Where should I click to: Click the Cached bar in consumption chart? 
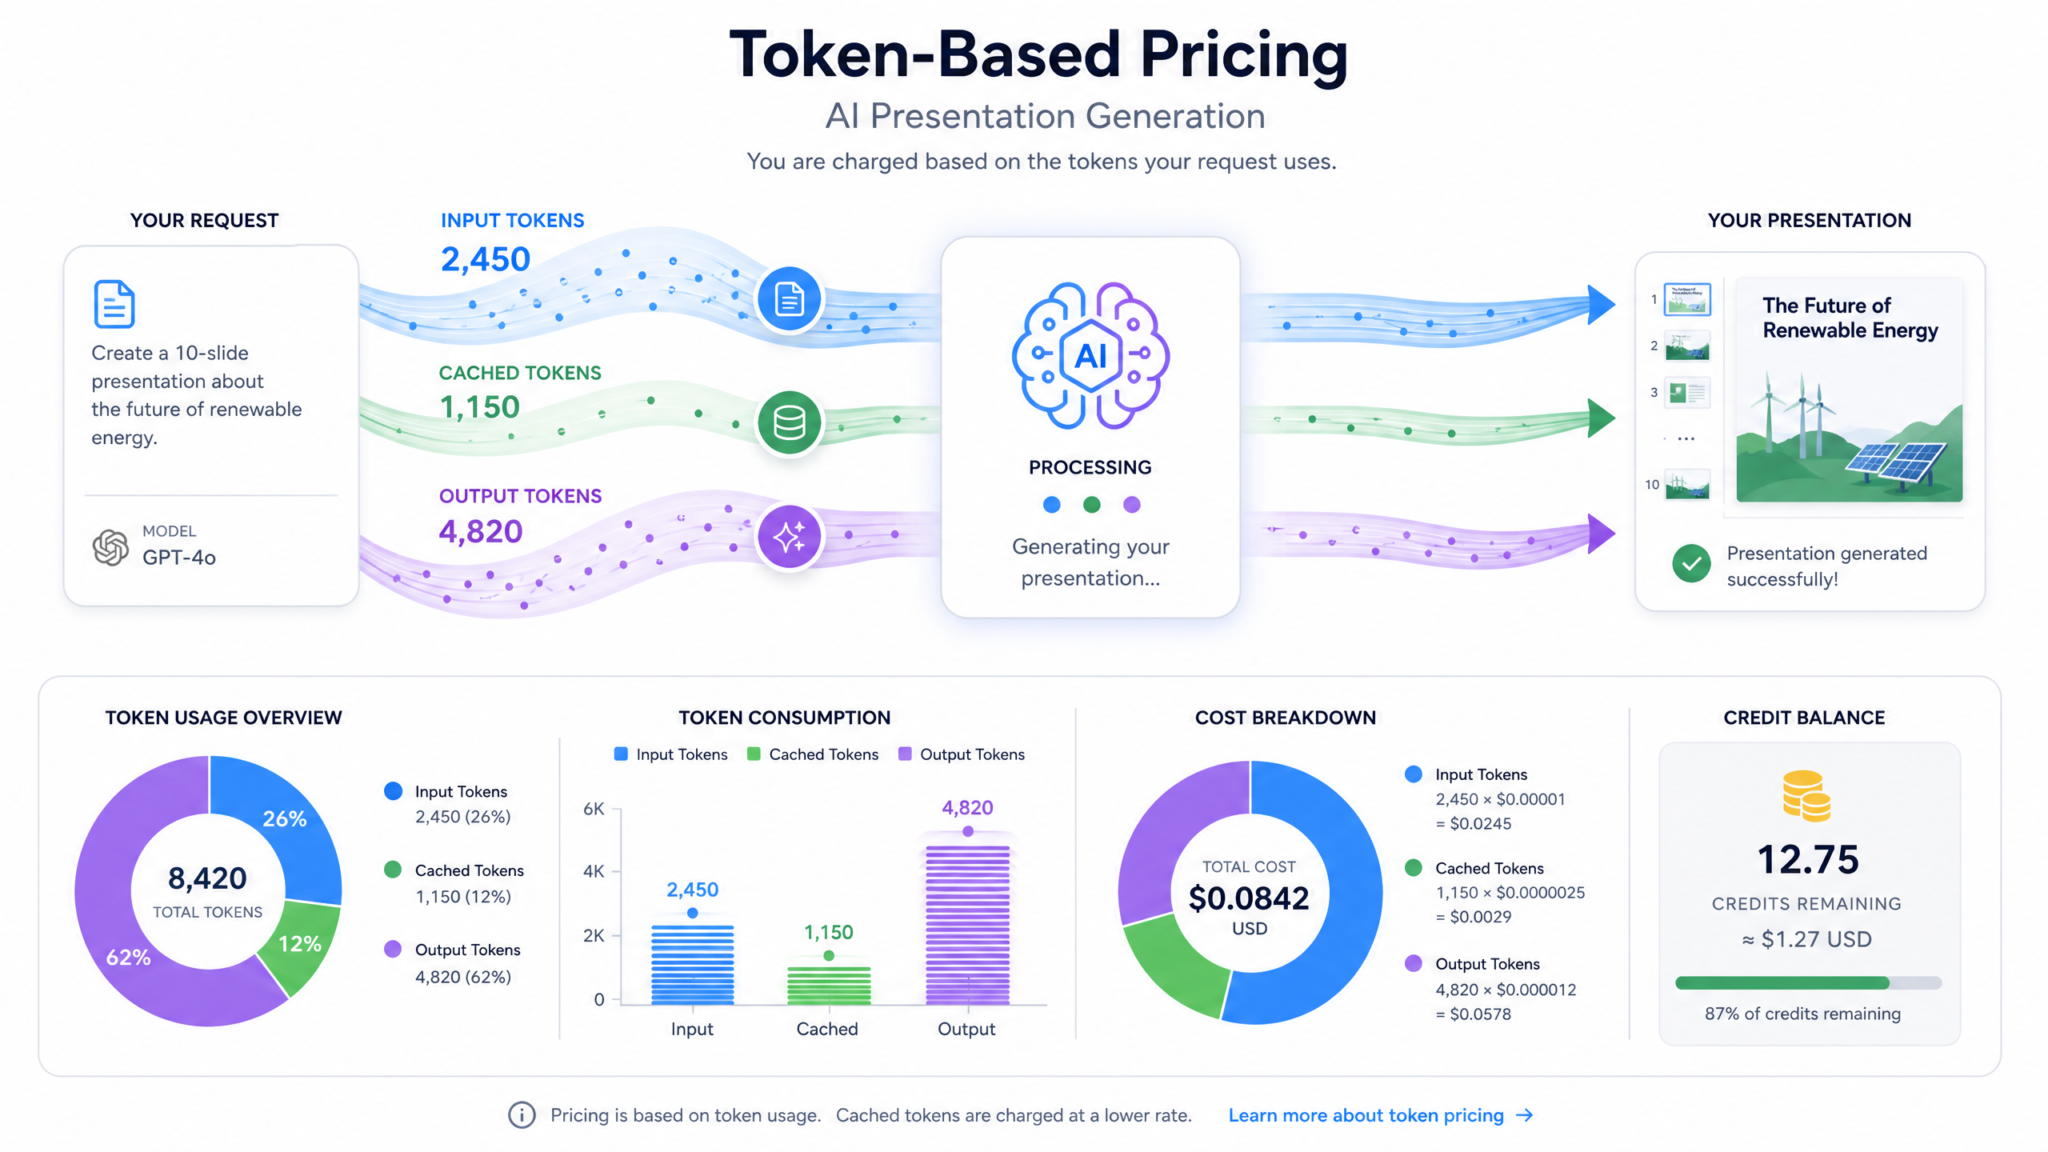(829, 985)
